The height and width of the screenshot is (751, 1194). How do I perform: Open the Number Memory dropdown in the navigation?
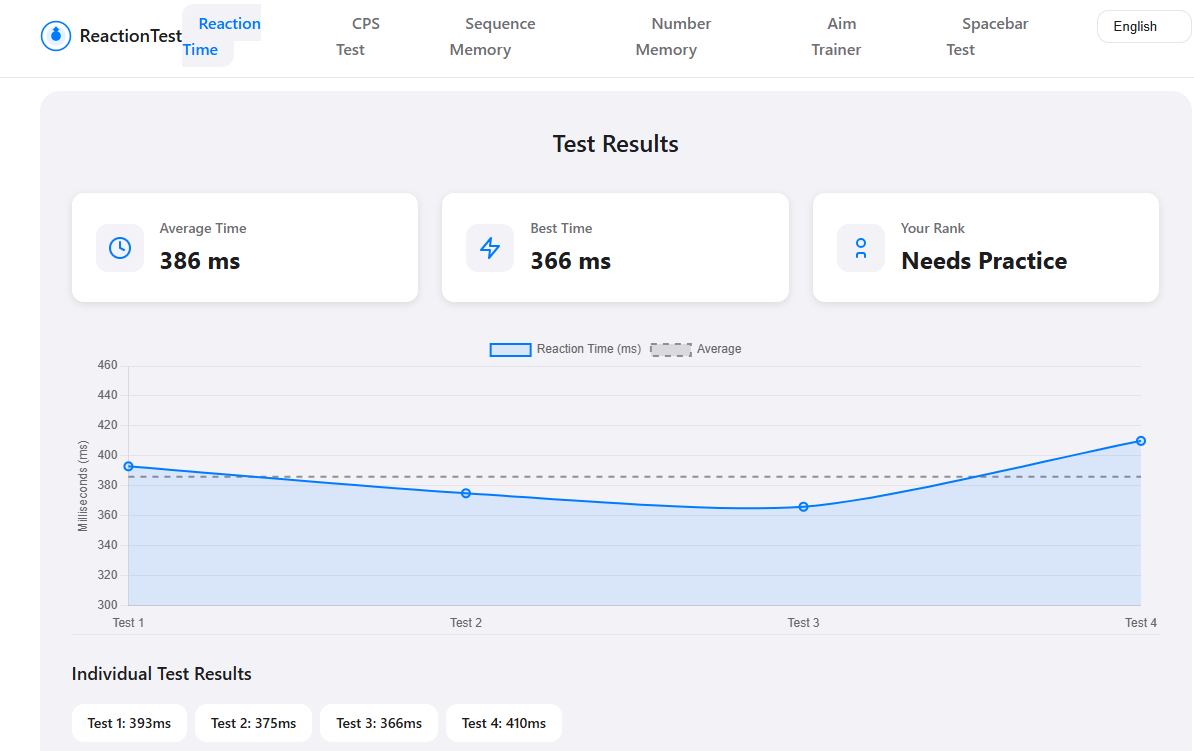pyautogui.click(x=680, y=36)
